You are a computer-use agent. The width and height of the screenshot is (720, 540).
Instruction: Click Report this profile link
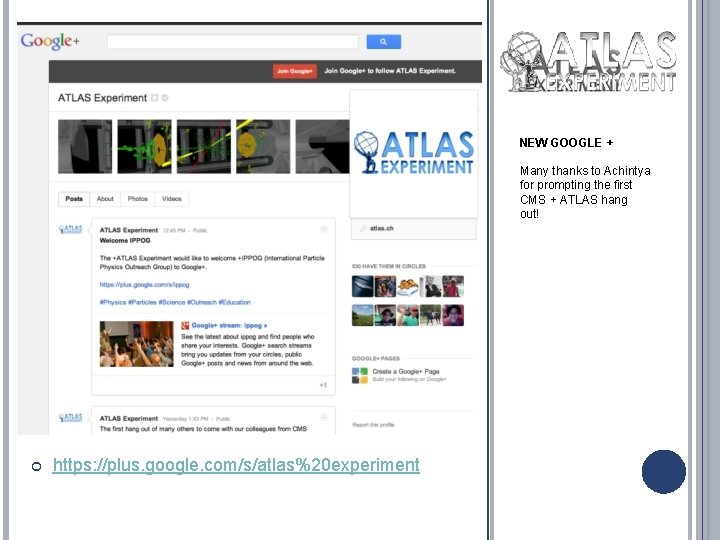(x=373, y=425)
